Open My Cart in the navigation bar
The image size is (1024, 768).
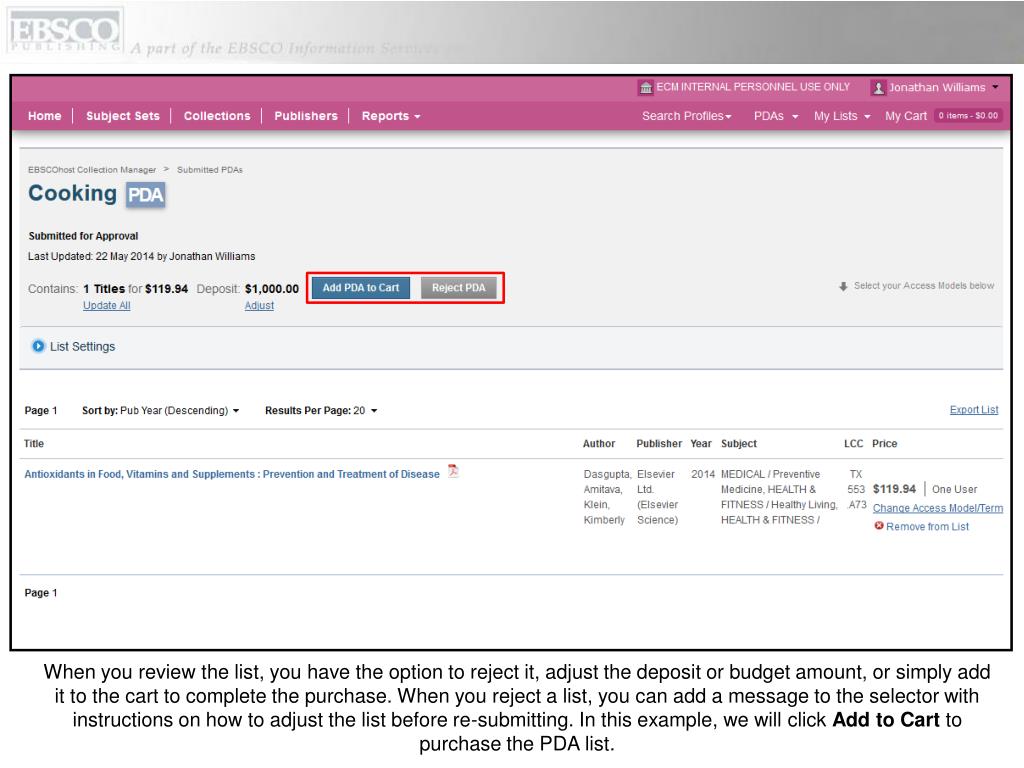click(x=906, y=116)
